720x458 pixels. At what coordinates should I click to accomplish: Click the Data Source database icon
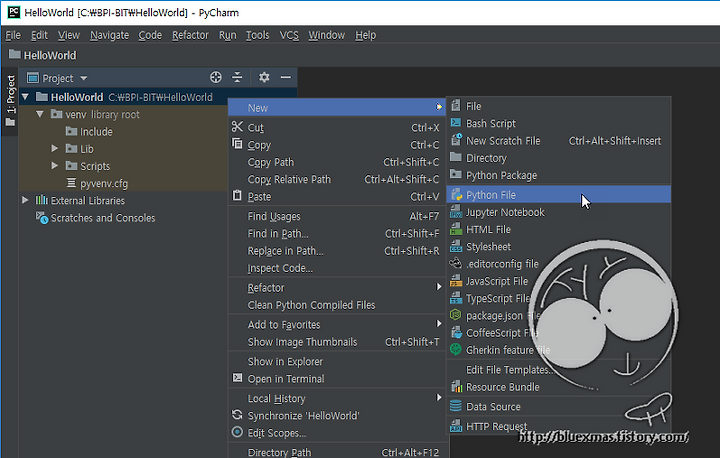point(456,406)
